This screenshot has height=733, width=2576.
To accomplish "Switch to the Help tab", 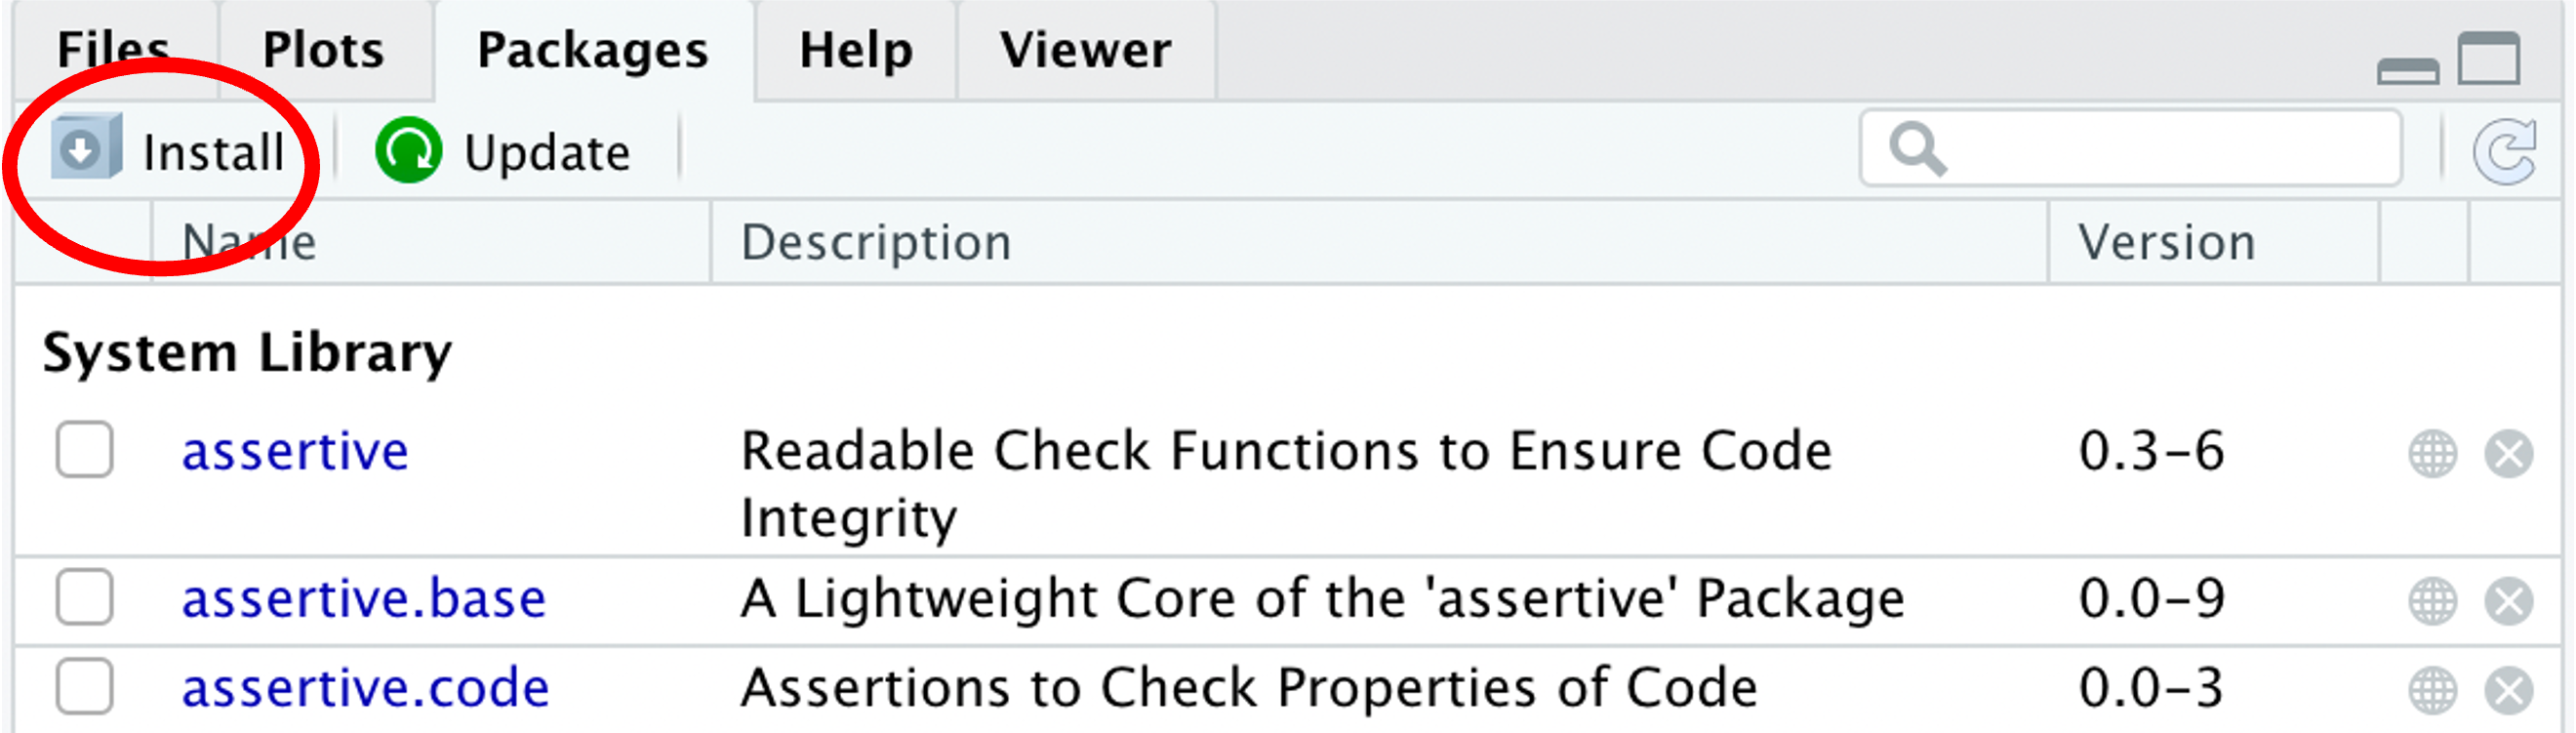I will point(856,50).
